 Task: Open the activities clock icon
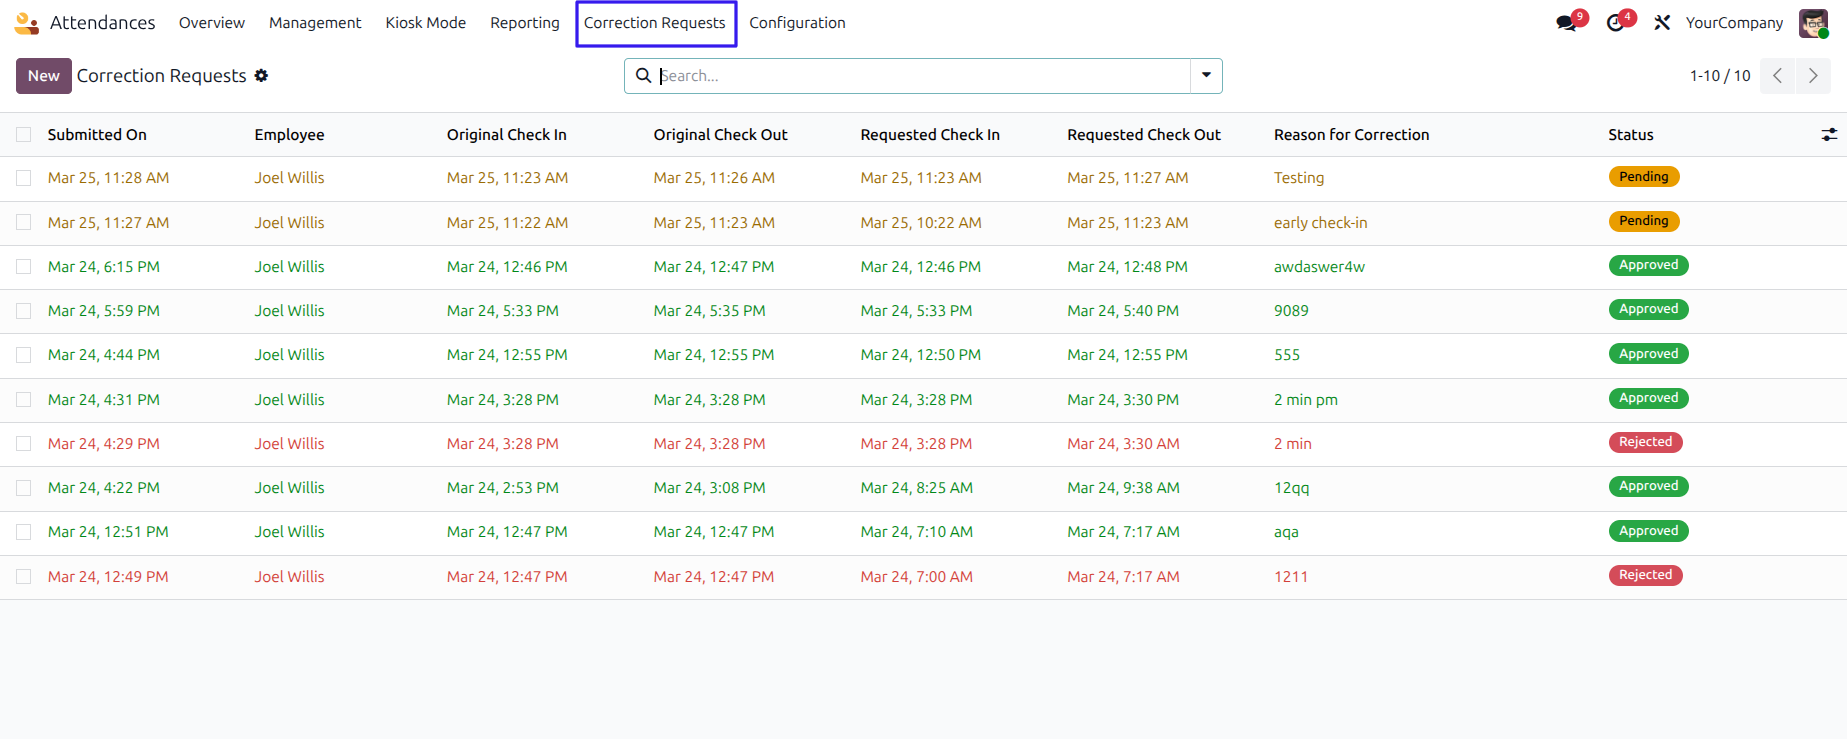point(1615,23)
